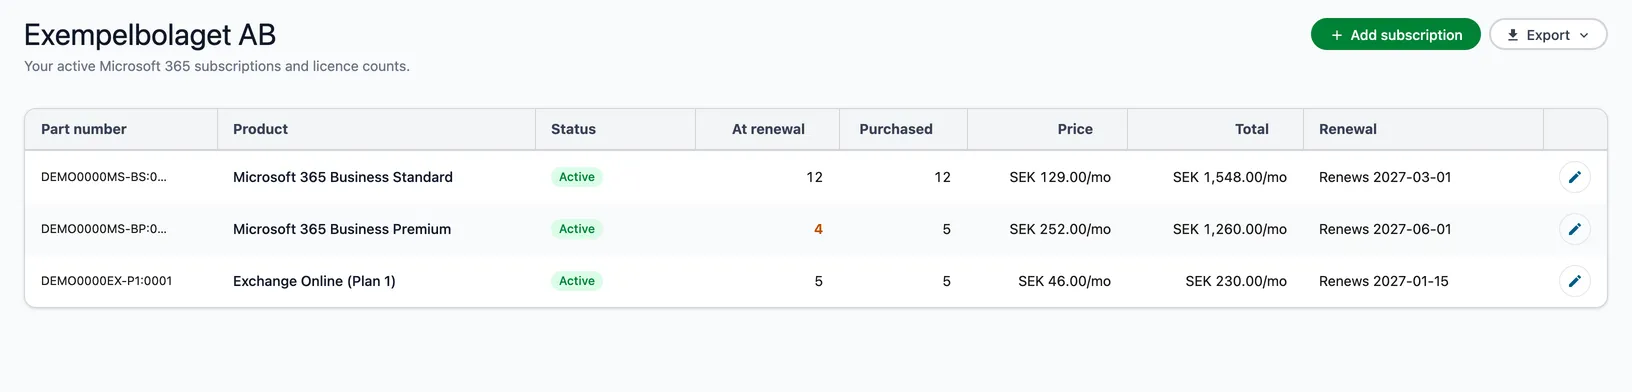The height and width of the screenshot is (392, 1632).
Task: Edit the Exchange Online Plan 1 subscription
Action: pos(1574,281)
